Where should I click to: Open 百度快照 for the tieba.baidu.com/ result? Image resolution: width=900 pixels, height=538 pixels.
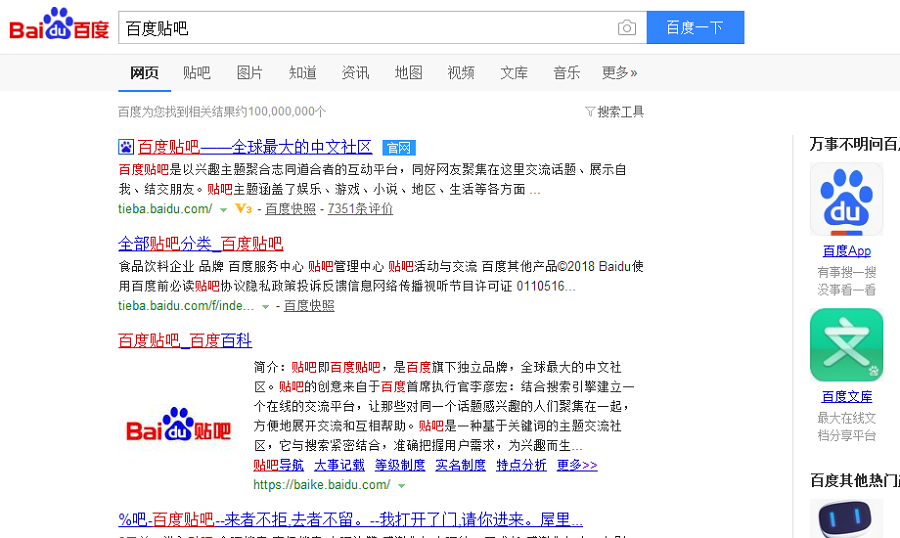290,209
